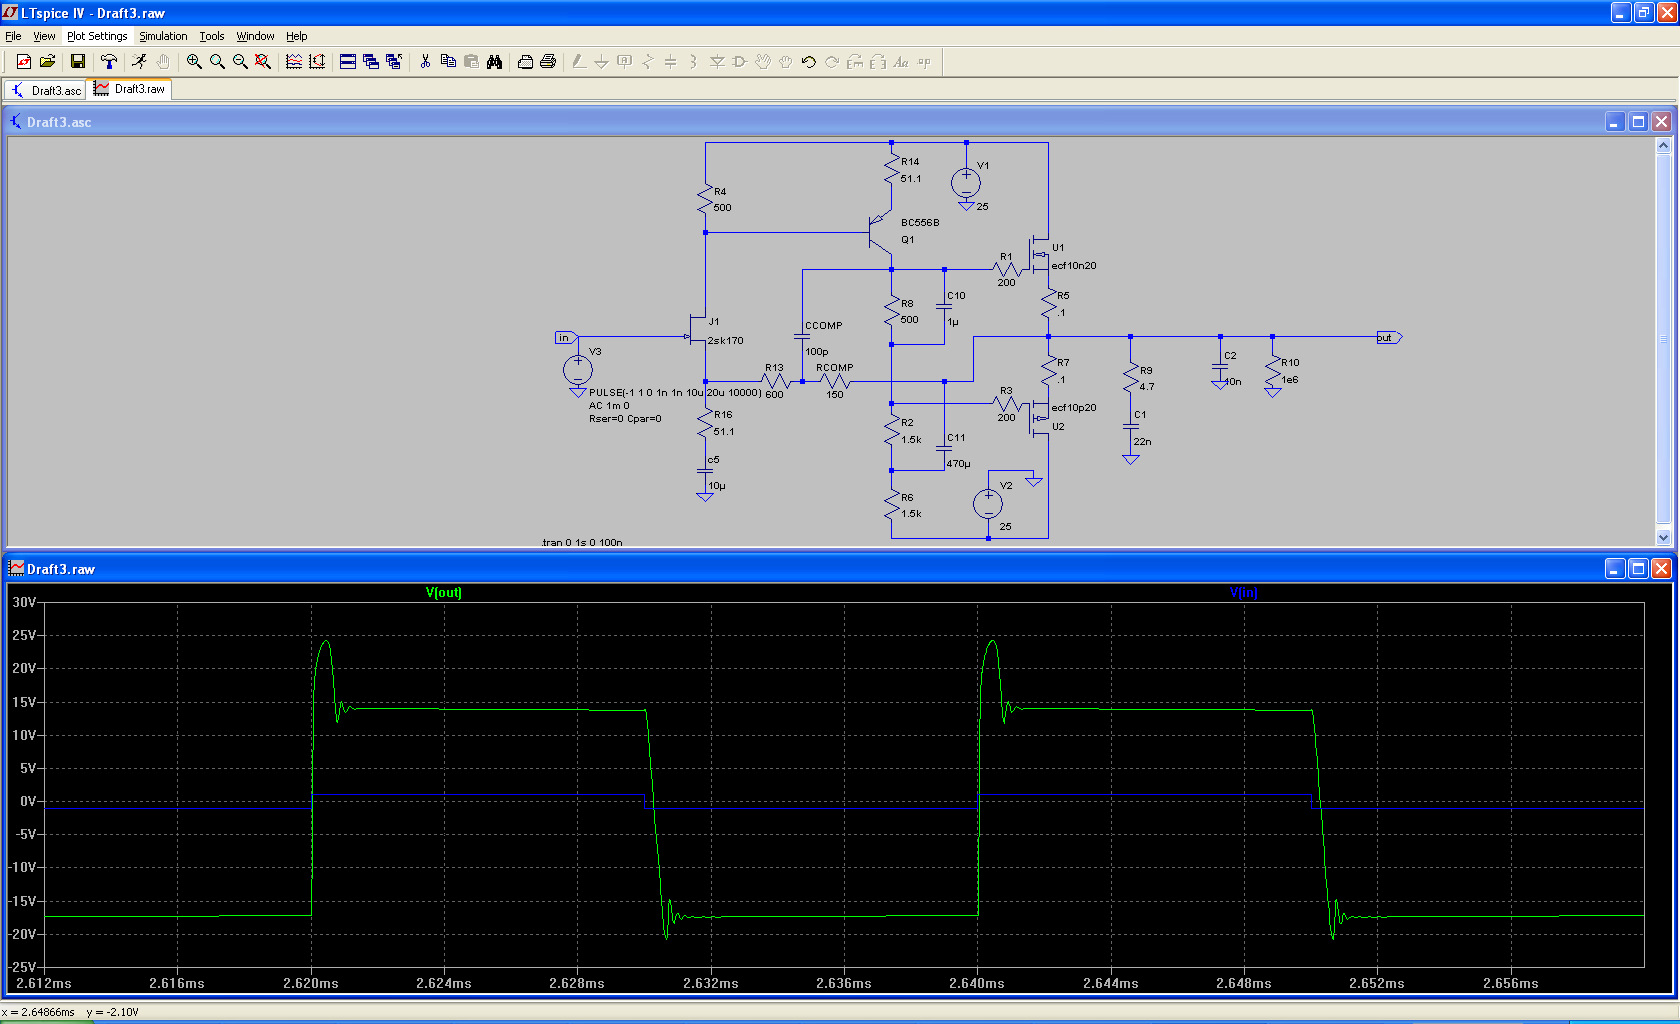Create a new schematic from toolbar
This screenshot has height=1024, width=1680.
point(24,62)
